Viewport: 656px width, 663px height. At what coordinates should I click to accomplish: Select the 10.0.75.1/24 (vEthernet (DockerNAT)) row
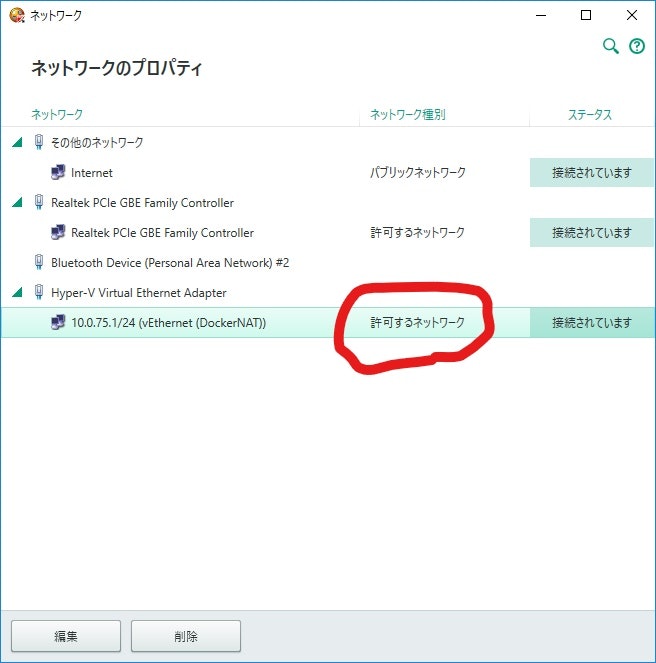pyautogui.click(x=328, y=322)
